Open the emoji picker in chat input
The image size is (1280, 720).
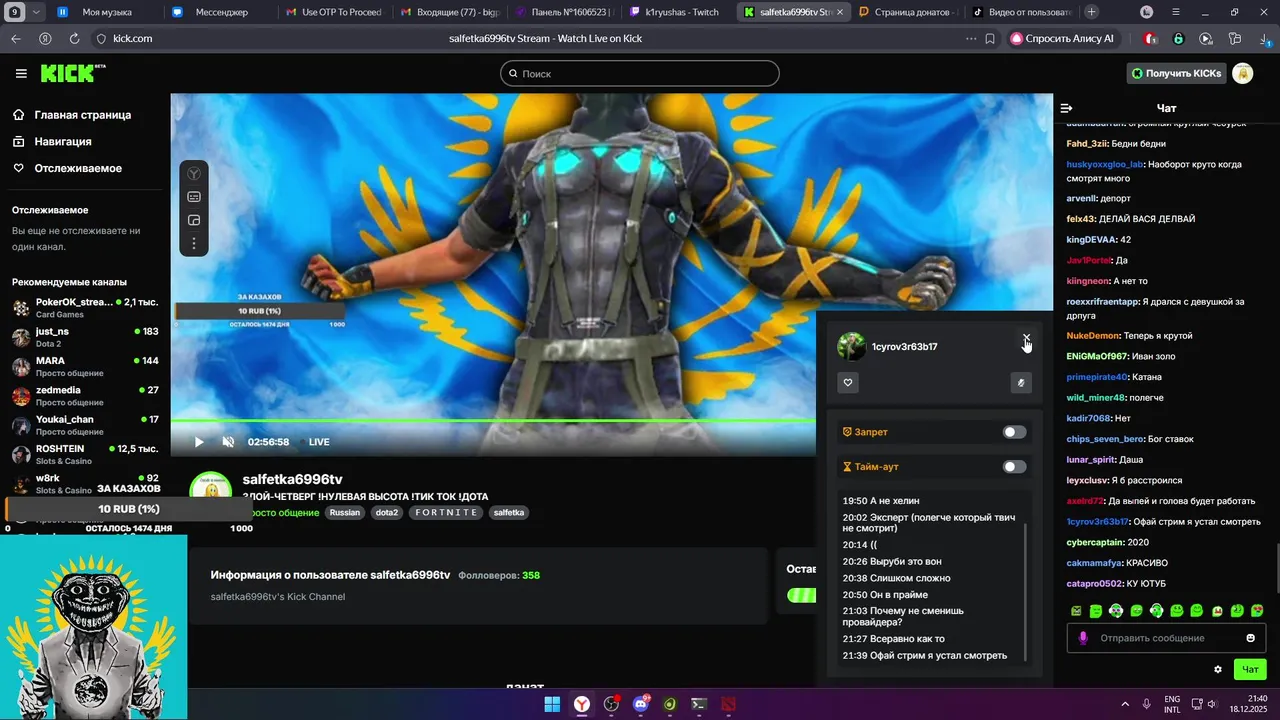coord(1251,638)
